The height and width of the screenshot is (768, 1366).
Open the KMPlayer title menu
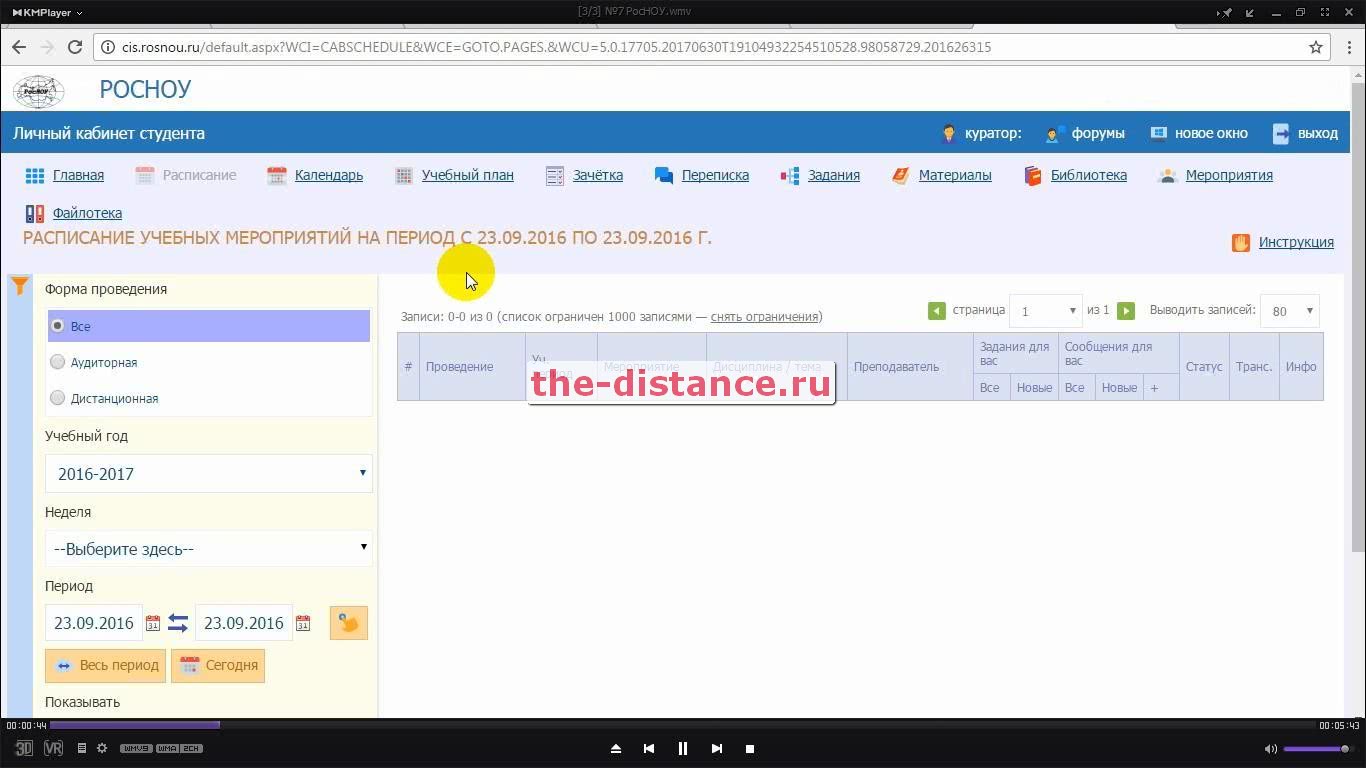click(47, 12)
